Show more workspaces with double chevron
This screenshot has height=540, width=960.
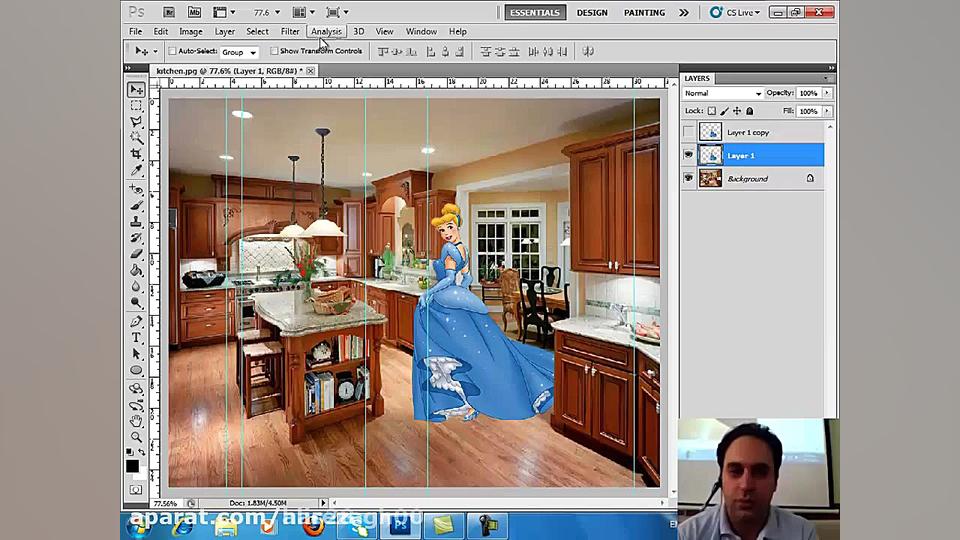684,12
